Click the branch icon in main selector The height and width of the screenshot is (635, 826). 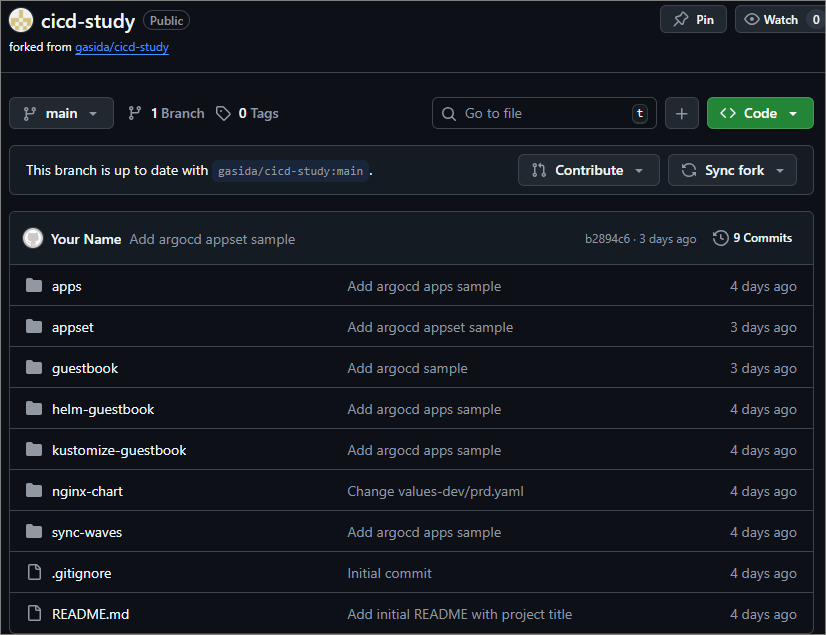click(x=30, y=113)
